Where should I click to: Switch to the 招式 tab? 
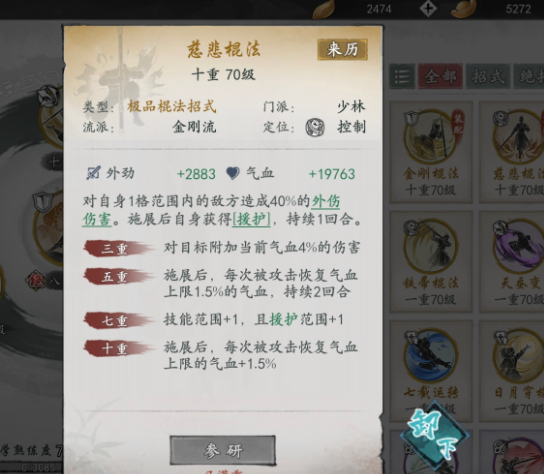click(487, 76)
